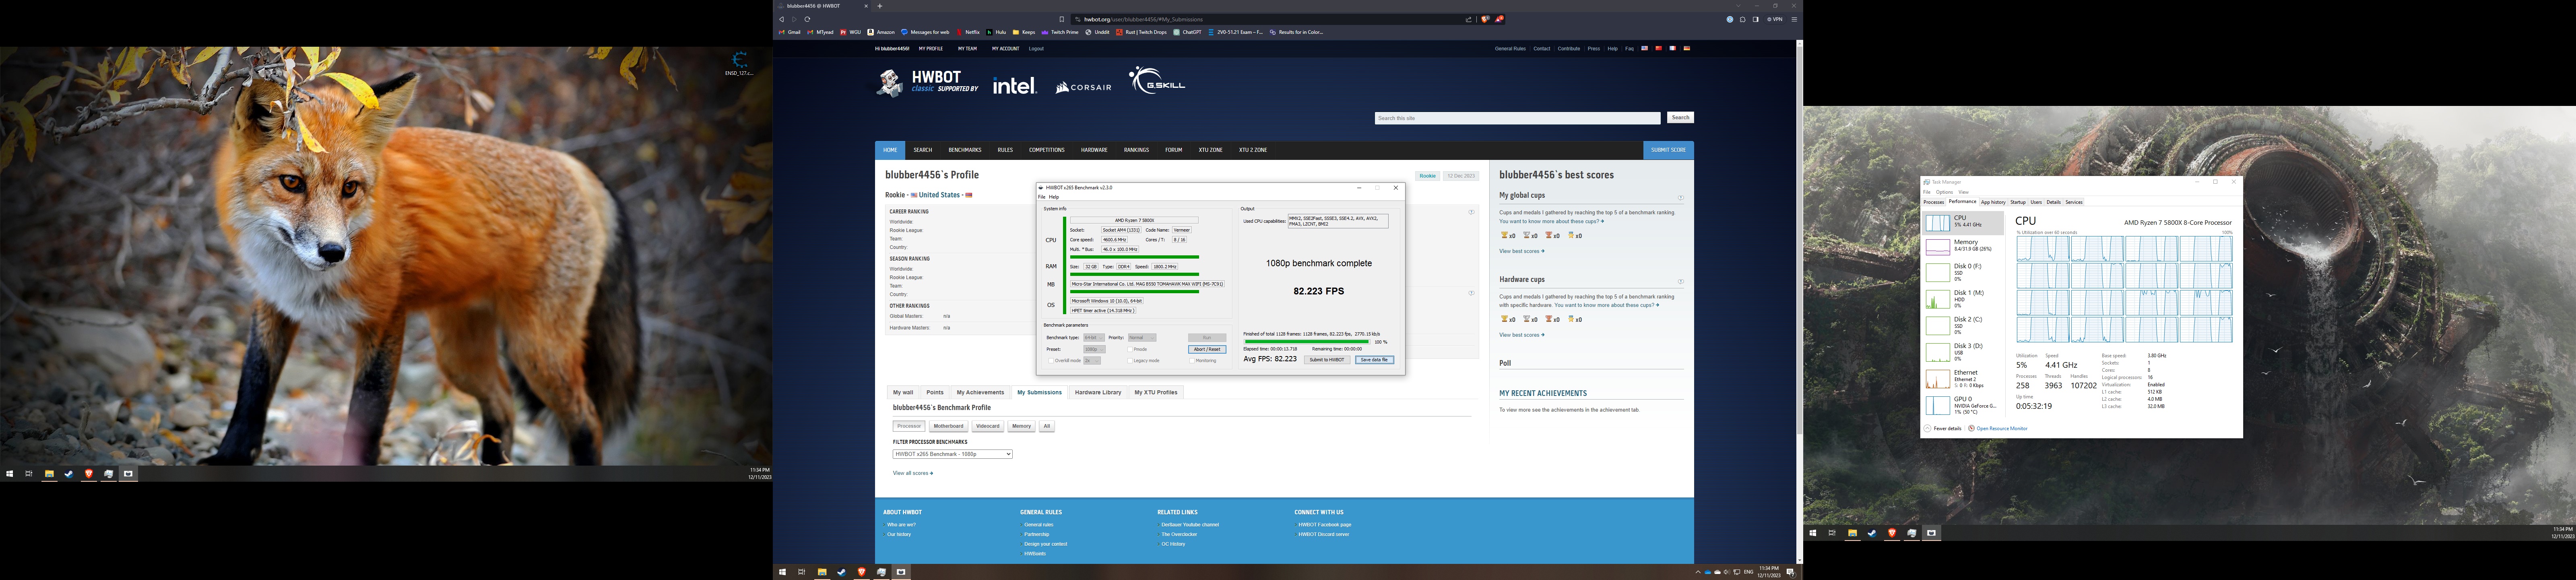The height and width of the screenshot is (580, 2576).
Task: Open Gmail bookmark
Action: pyautogui.click(x=791, y=32)
